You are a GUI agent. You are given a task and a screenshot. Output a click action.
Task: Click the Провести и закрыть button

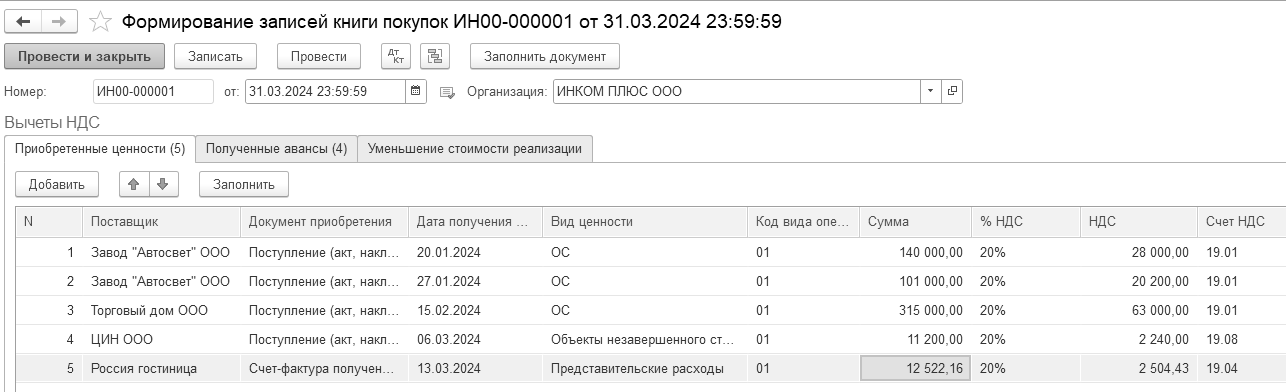pyautogui.click(x=84, y=56)
